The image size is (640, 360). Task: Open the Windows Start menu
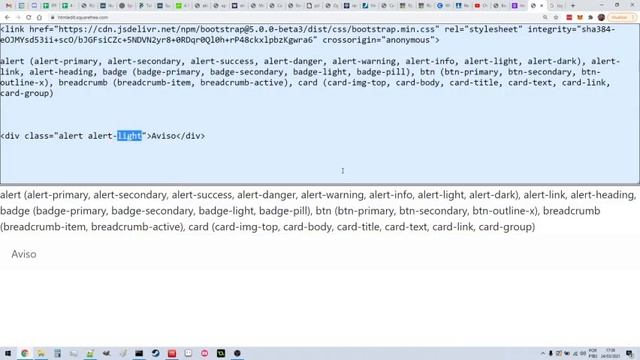tap(8, 353)
